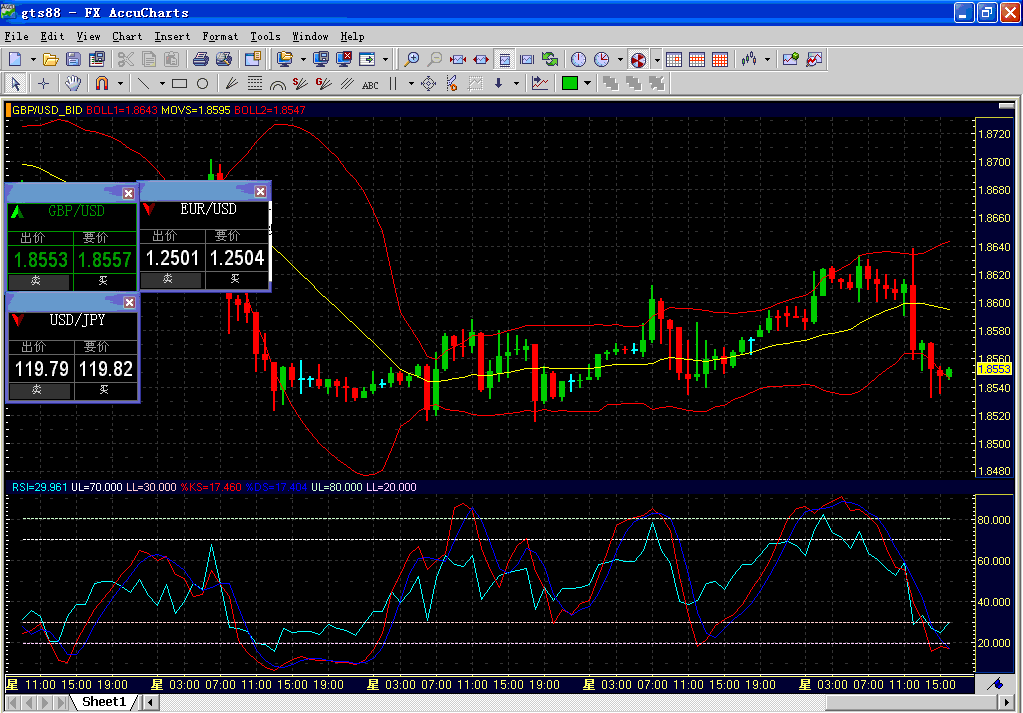Click the green color swatch
Image resolution: width=1023 pixels, height=713 pixels.
[x=570, y=83]
